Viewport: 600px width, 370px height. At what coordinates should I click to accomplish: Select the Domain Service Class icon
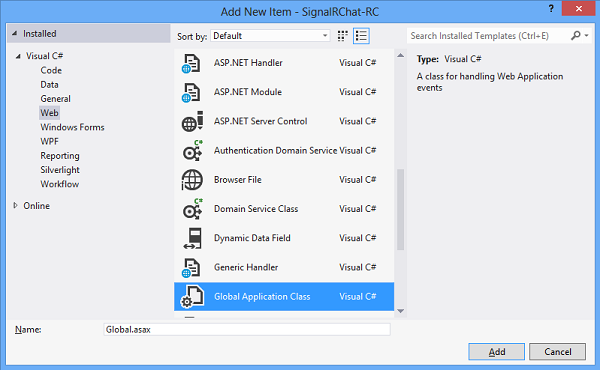192,209
